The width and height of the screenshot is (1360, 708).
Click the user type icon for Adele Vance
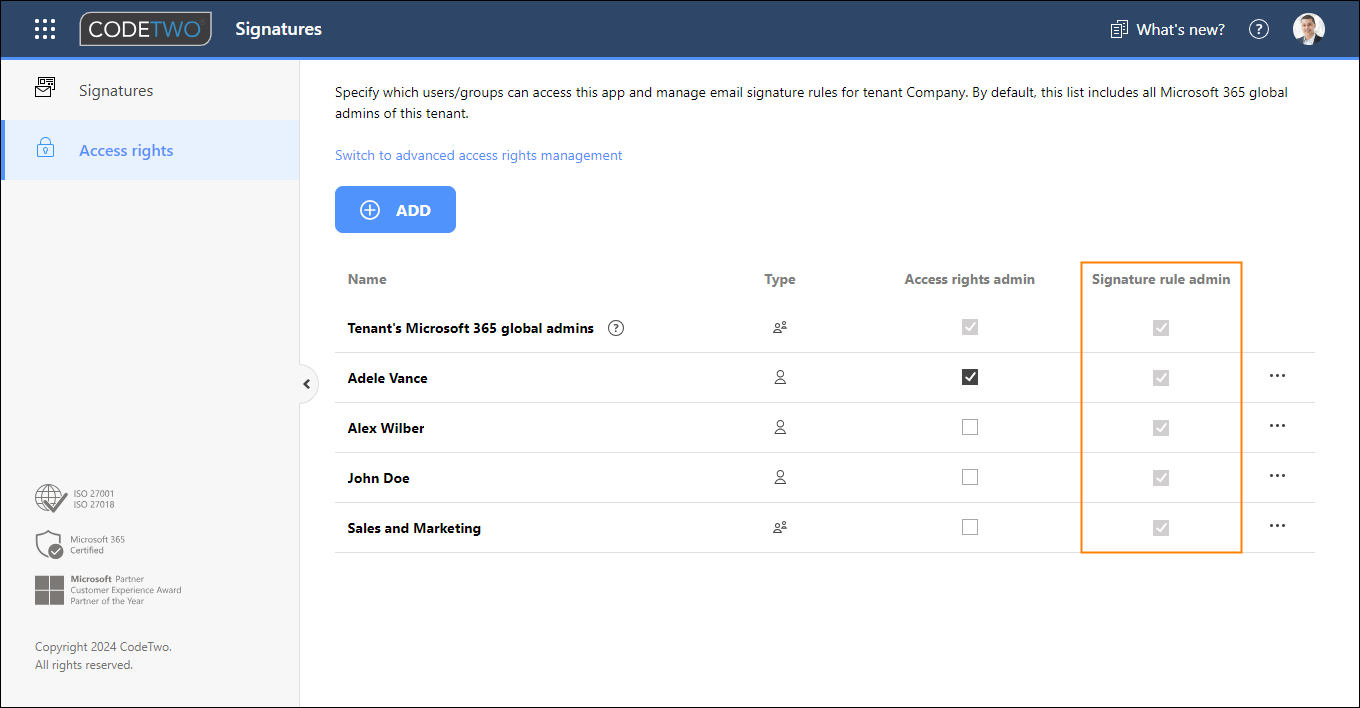click(780, 378)
